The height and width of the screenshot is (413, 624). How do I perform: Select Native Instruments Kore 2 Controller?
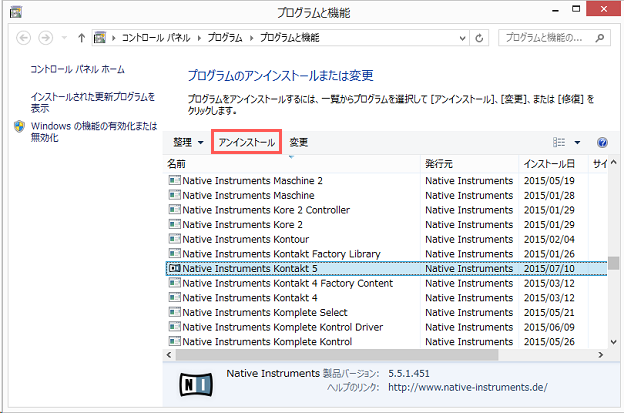click(x=385, y=210)
